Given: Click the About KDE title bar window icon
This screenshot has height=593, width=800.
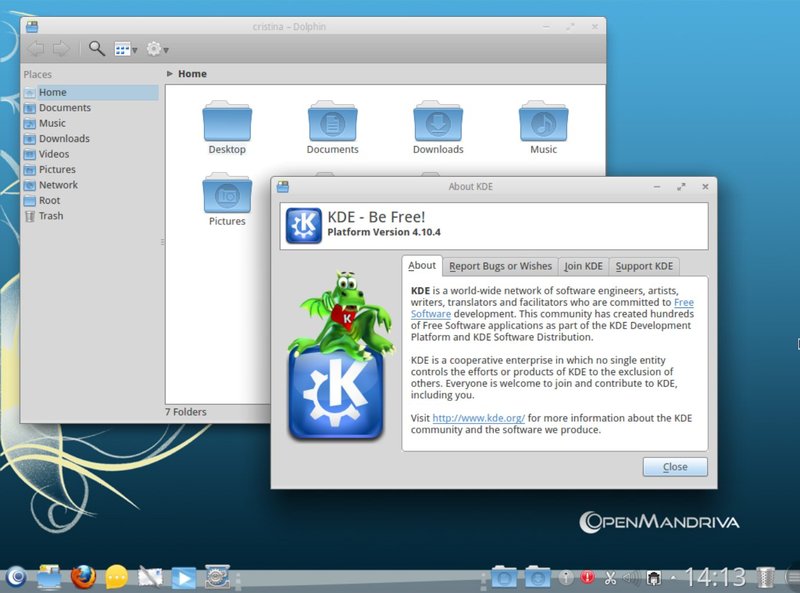Looking at the screenshot, I should [283, 187].
